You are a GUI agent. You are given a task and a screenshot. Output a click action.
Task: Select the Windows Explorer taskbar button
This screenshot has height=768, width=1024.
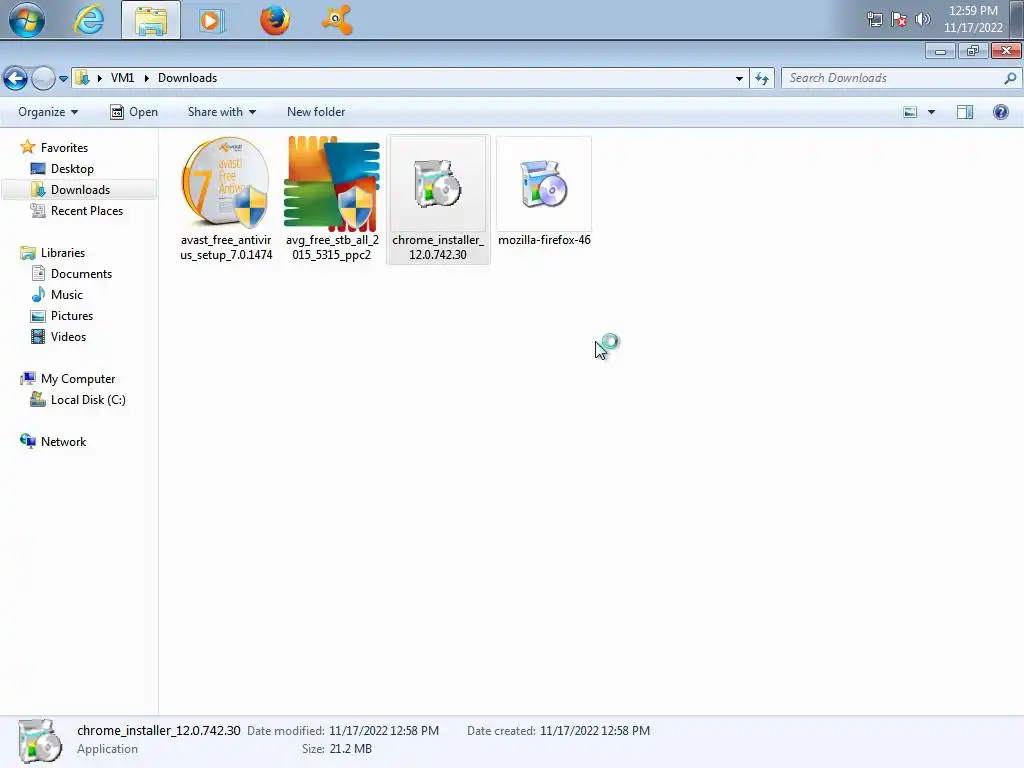tap(151, 20)
